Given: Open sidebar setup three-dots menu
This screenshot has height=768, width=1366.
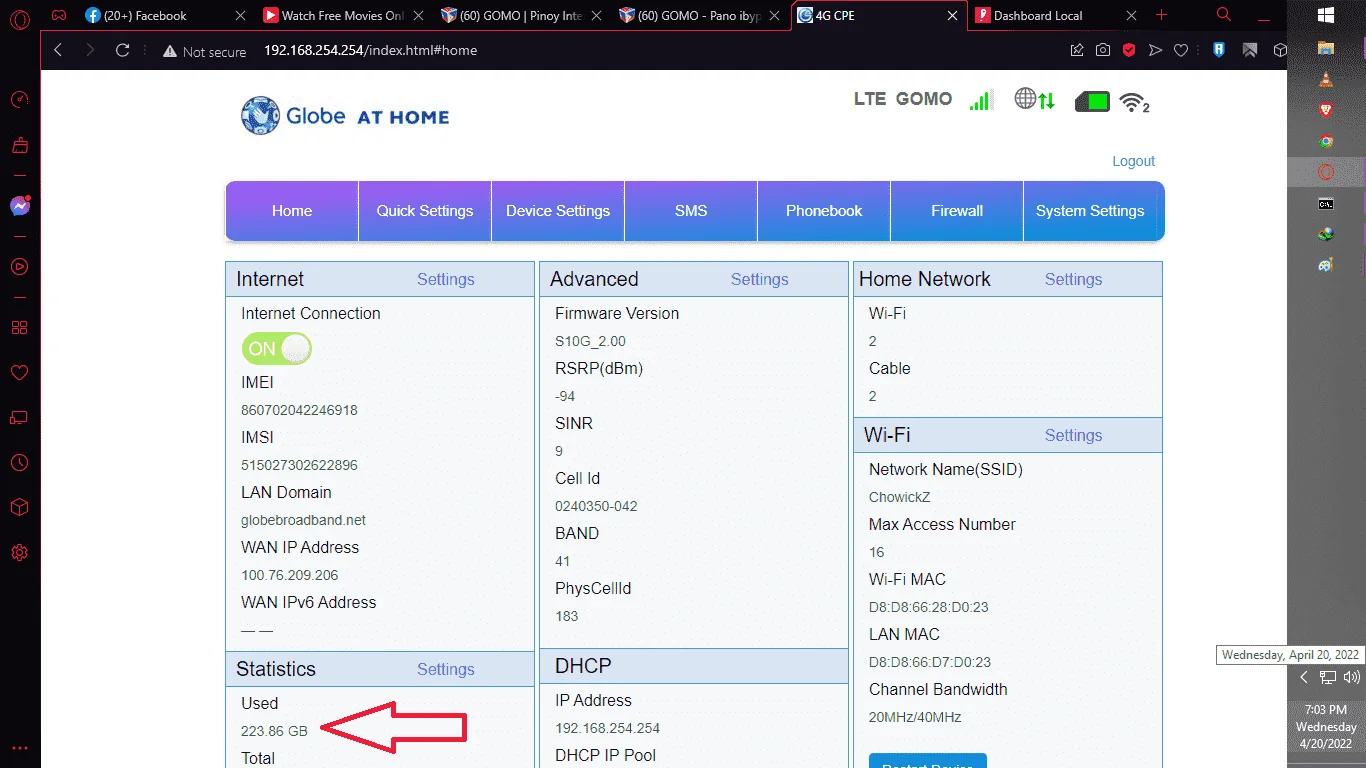Looking at the screenshot, I should (x=19, y=748).
